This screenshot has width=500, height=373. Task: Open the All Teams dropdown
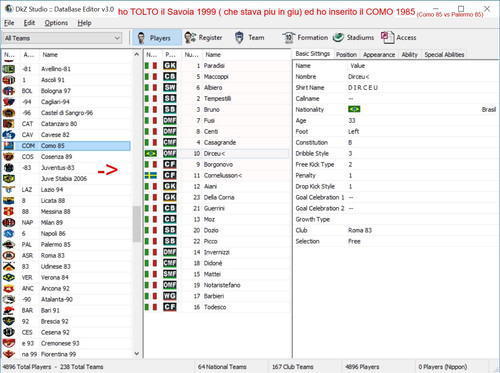[62, 38]
